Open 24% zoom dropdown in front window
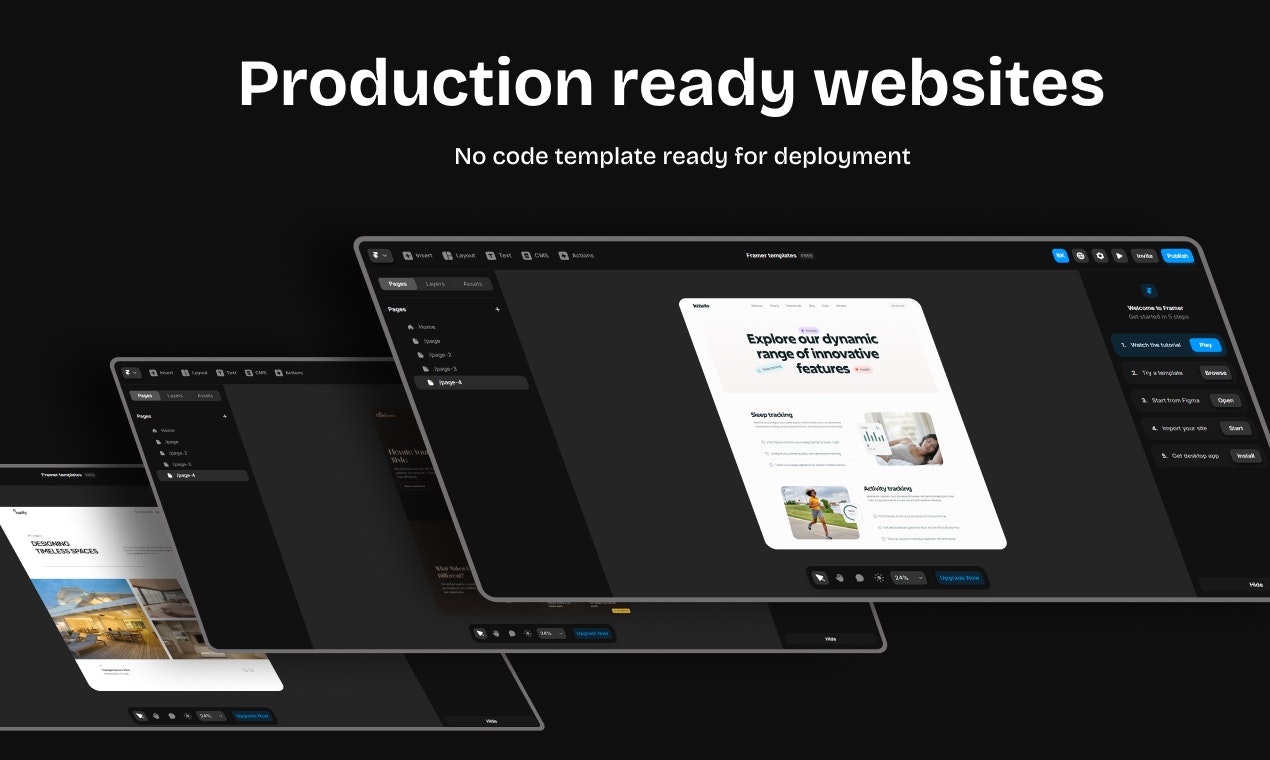 coord(908,578)
